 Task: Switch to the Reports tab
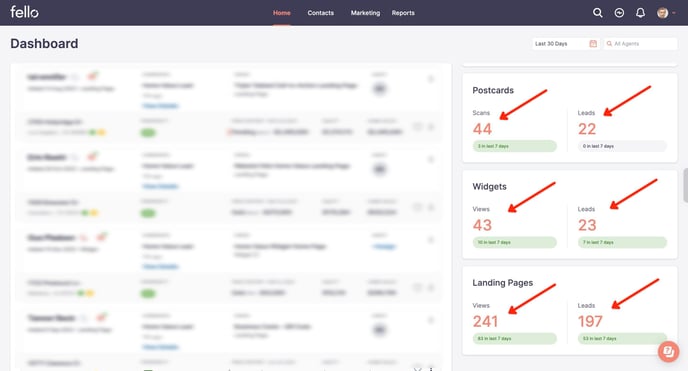click(x=403, y=13)
